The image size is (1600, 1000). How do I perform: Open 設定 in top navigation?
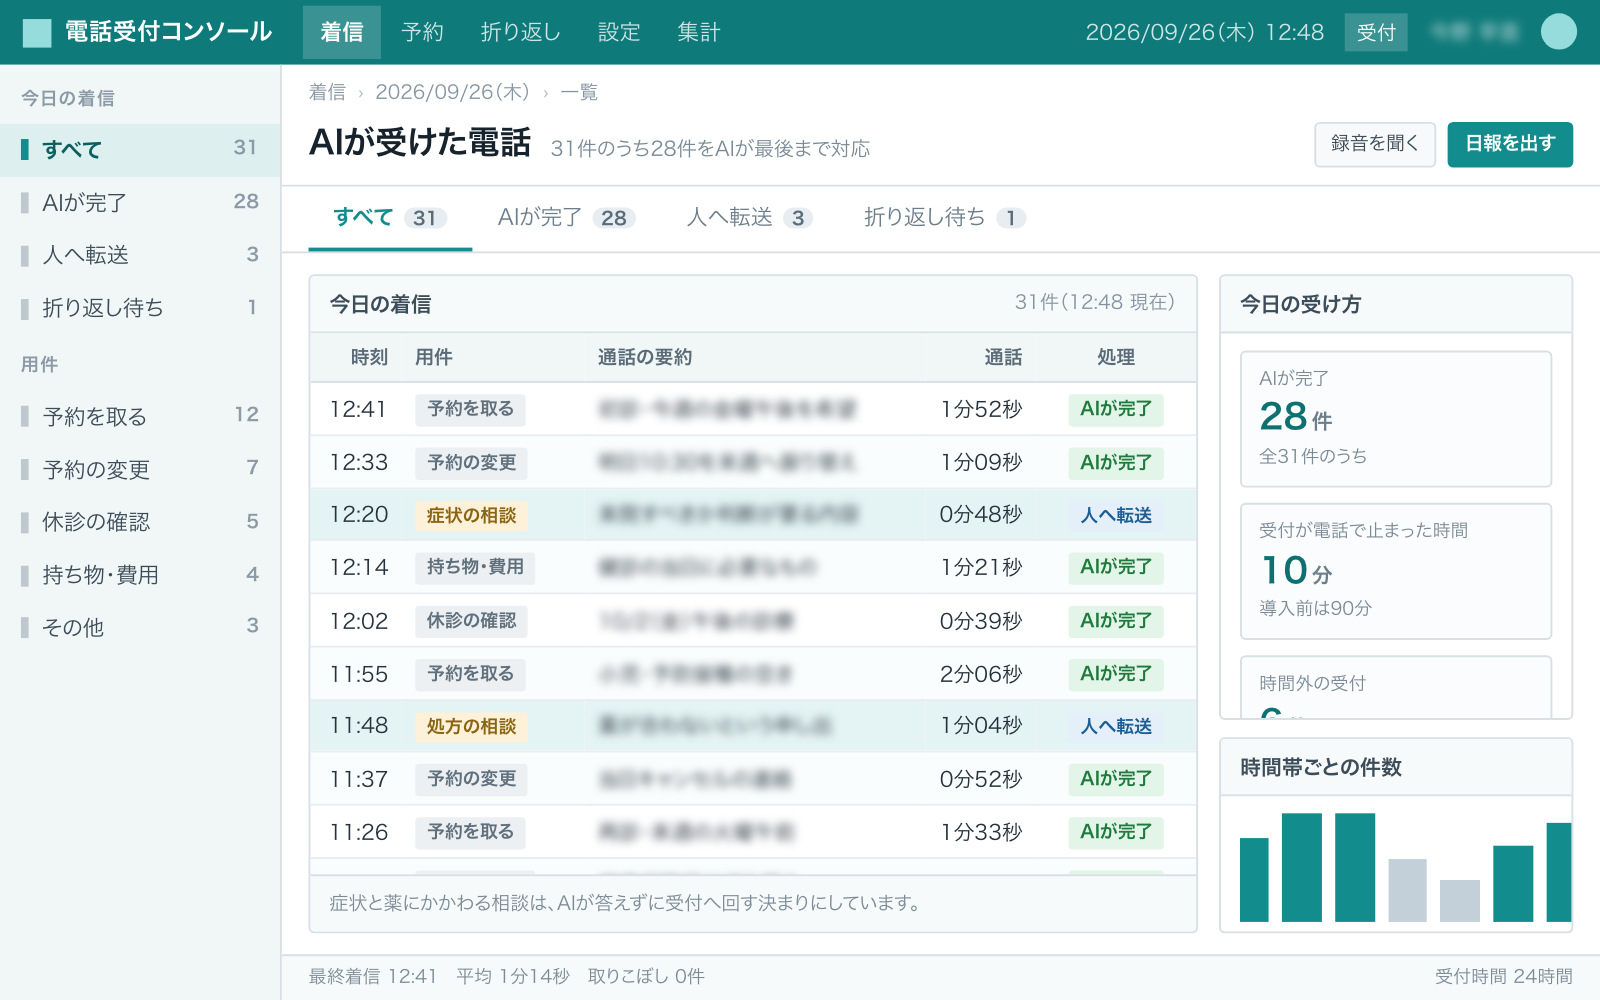coord(619,32)
